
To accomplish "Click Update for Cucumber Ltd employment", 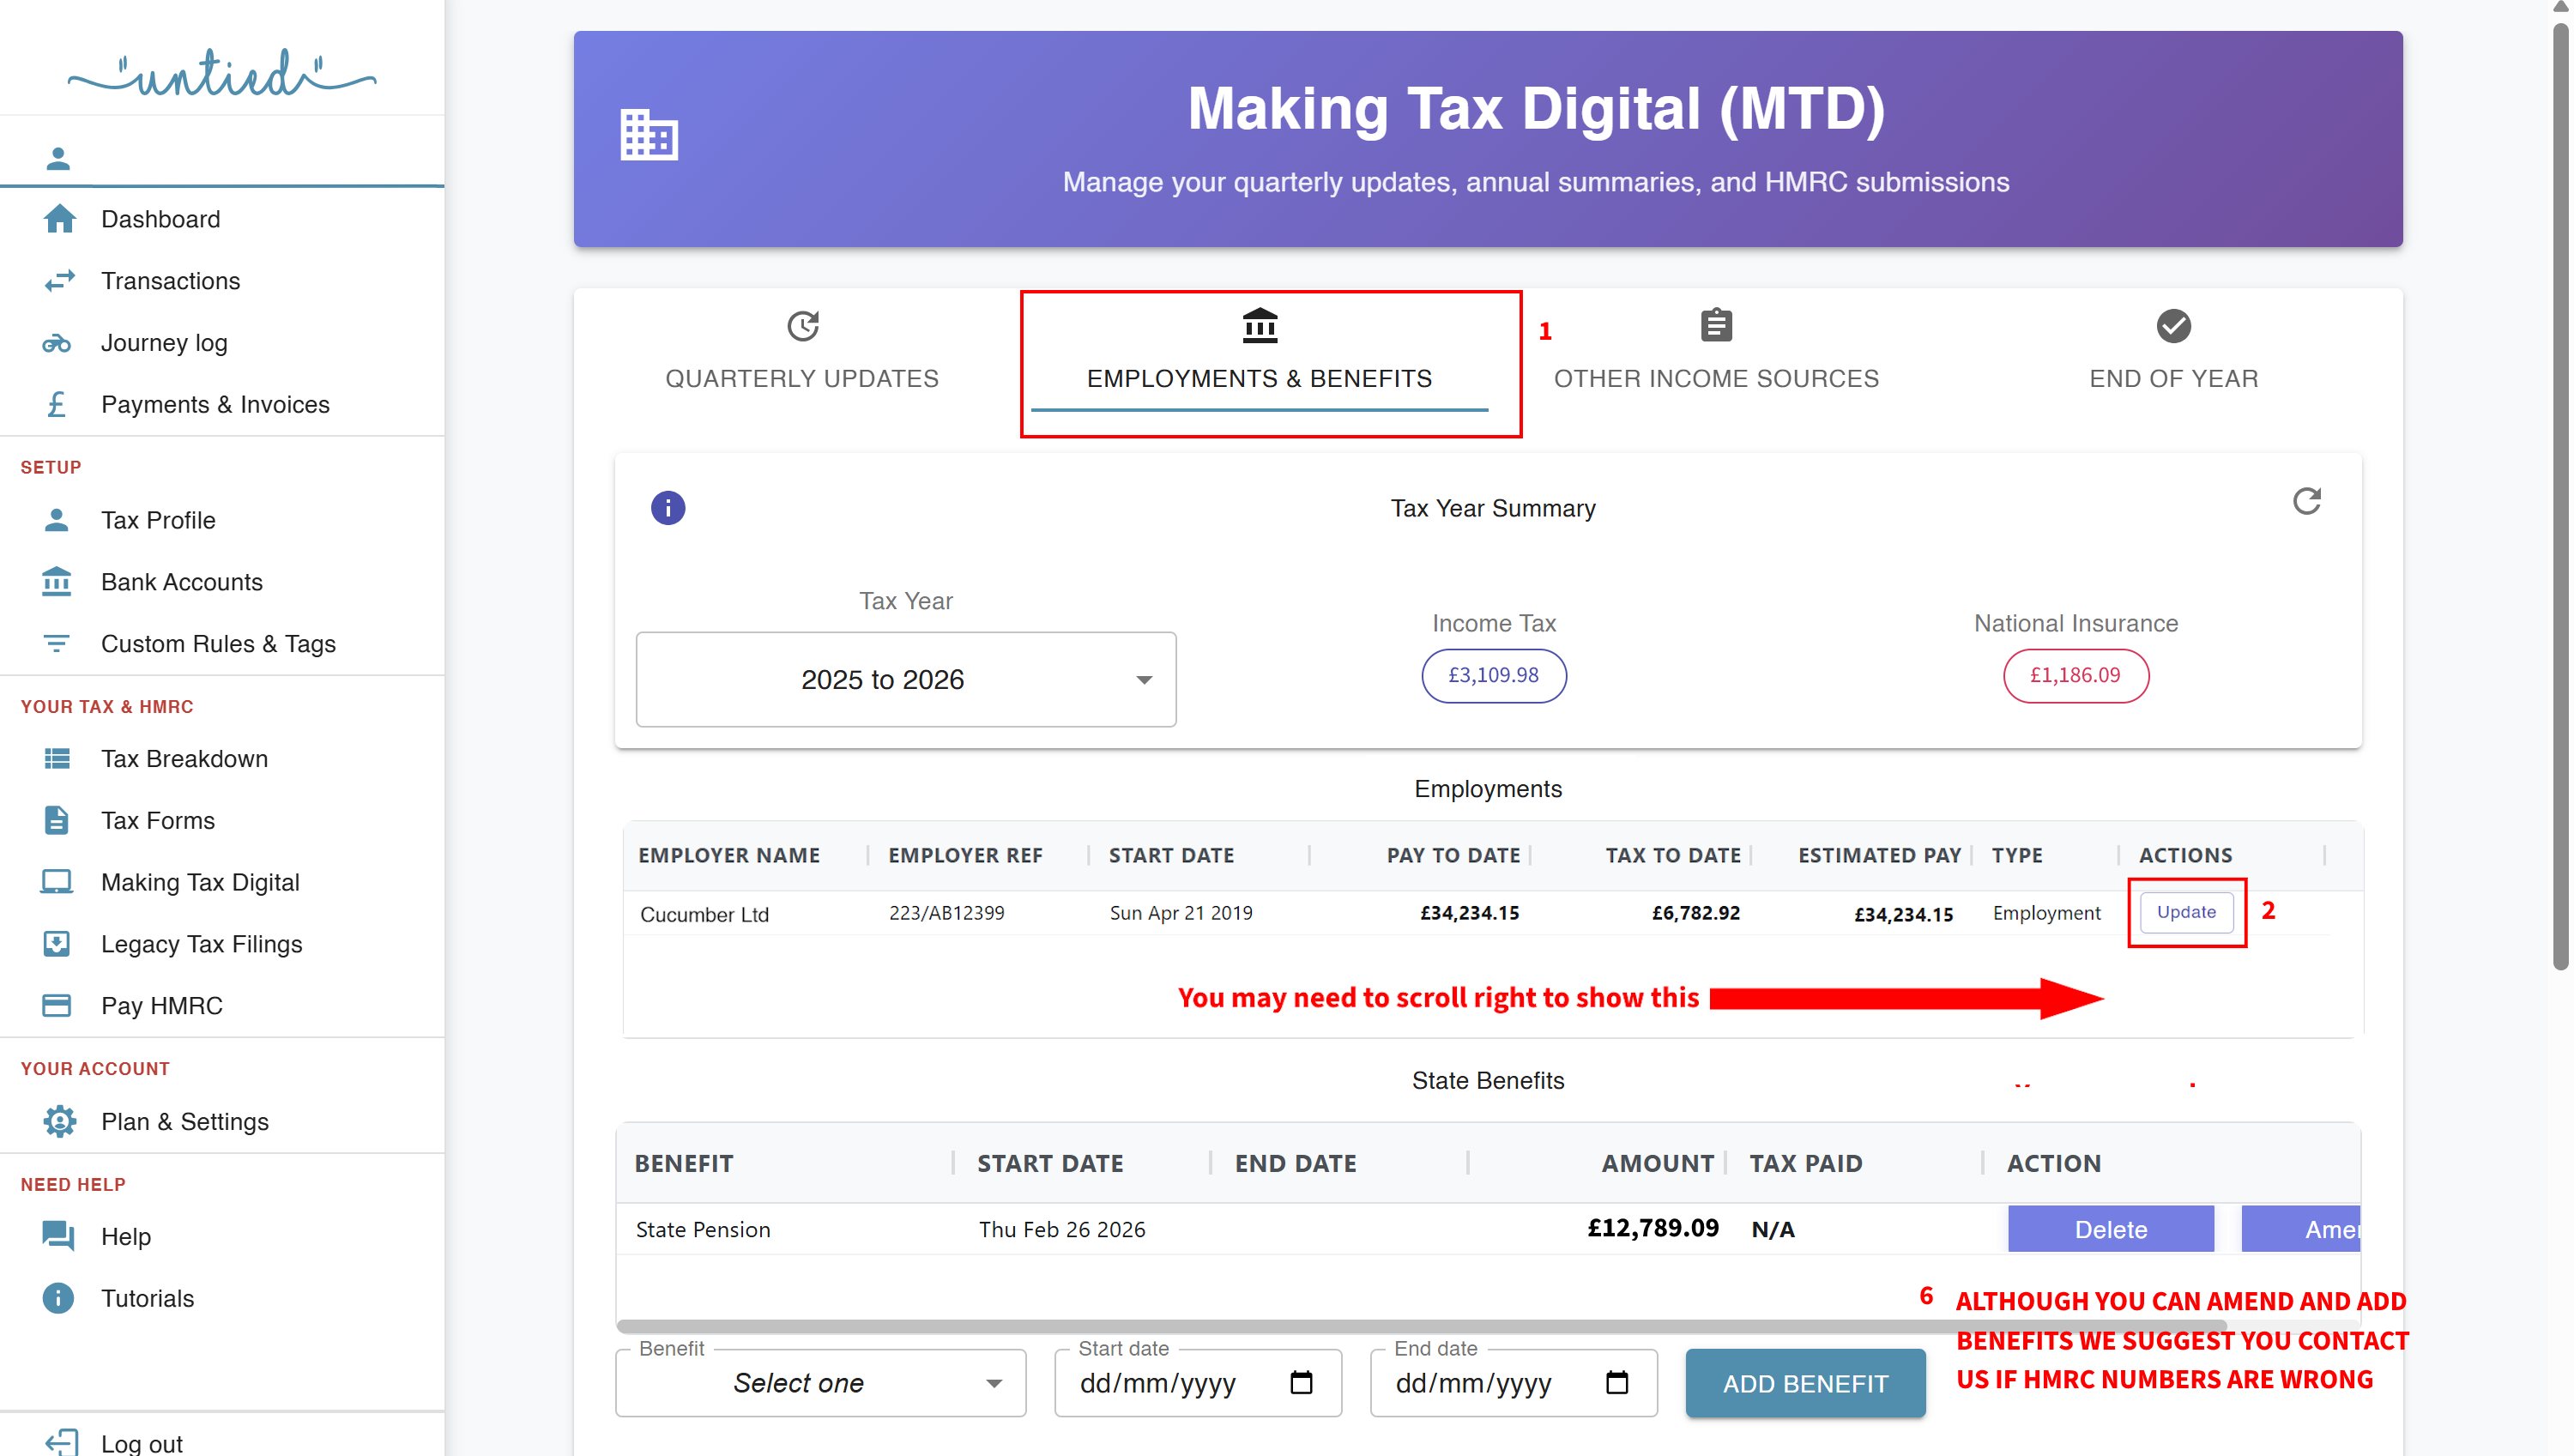I will click(2186, 912).
